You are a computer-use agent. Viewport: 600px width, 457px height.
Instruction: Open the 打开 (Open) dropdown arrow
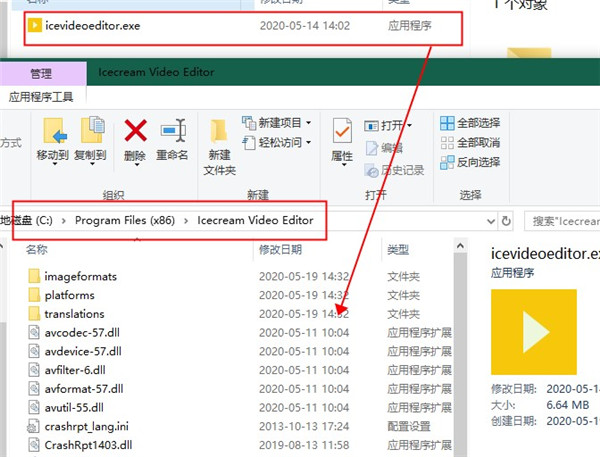click(410, 126)
